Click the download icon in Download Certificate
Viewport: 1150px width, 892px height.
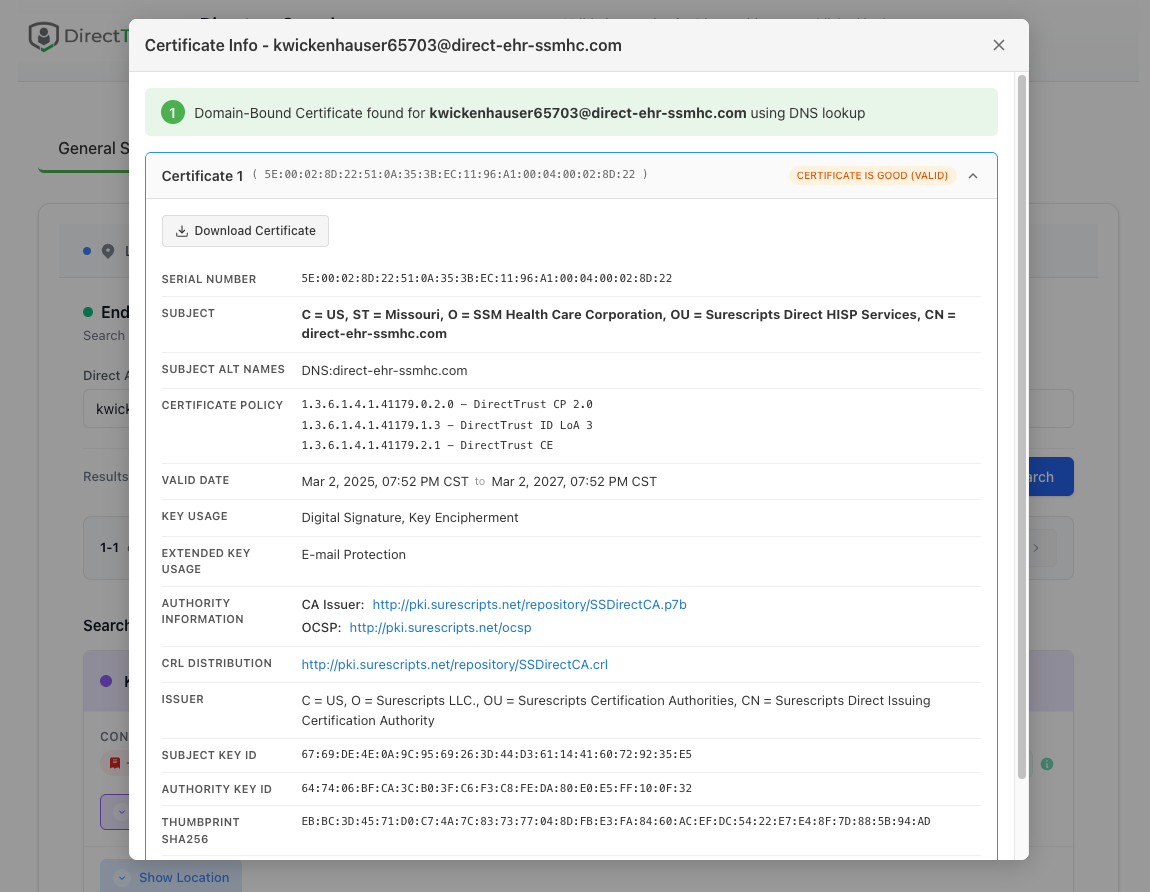(x=182, y=231)
